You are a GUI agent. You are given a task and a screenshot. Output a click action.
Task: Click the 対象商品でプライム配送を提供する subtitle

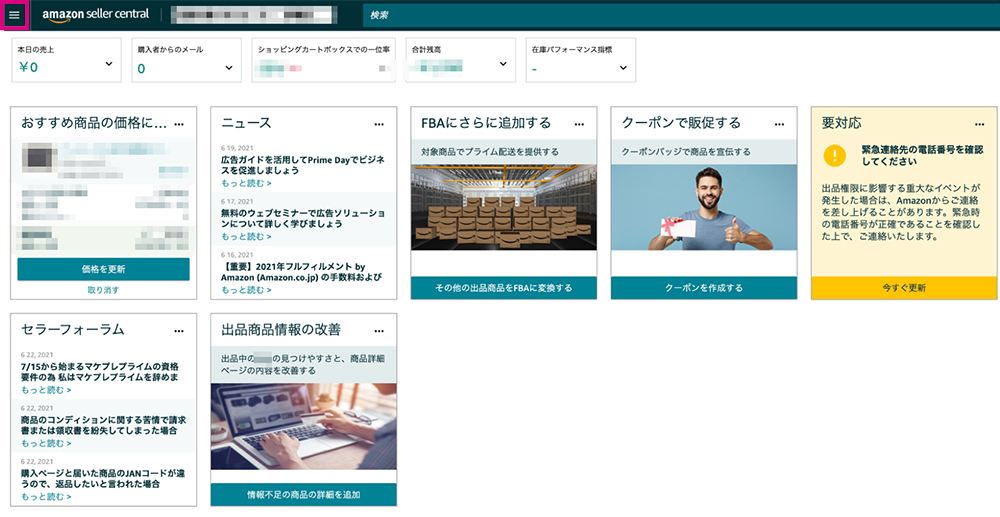pyautogui.click(x=490, y=152)
